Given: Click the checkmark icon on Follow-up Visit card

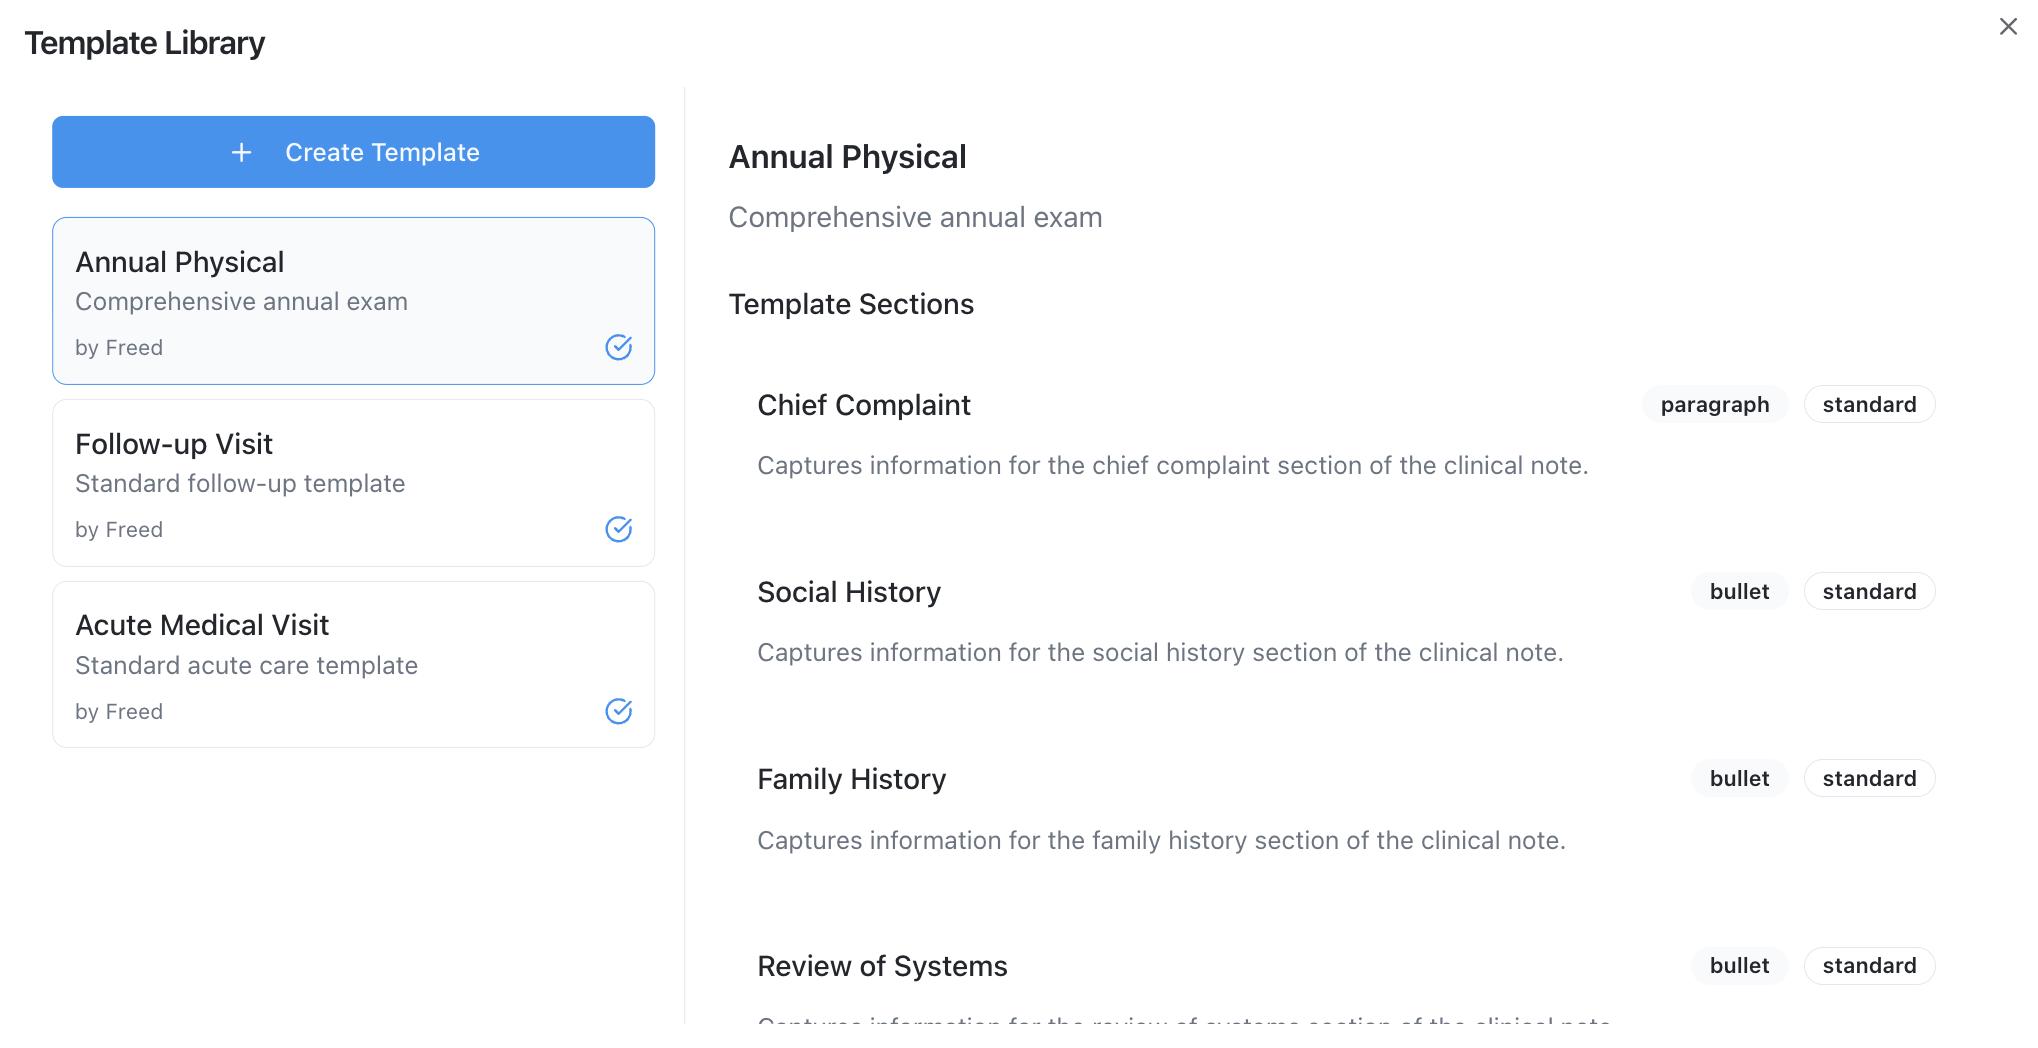Looking at the screenshot, I should (x=619, y=529).
